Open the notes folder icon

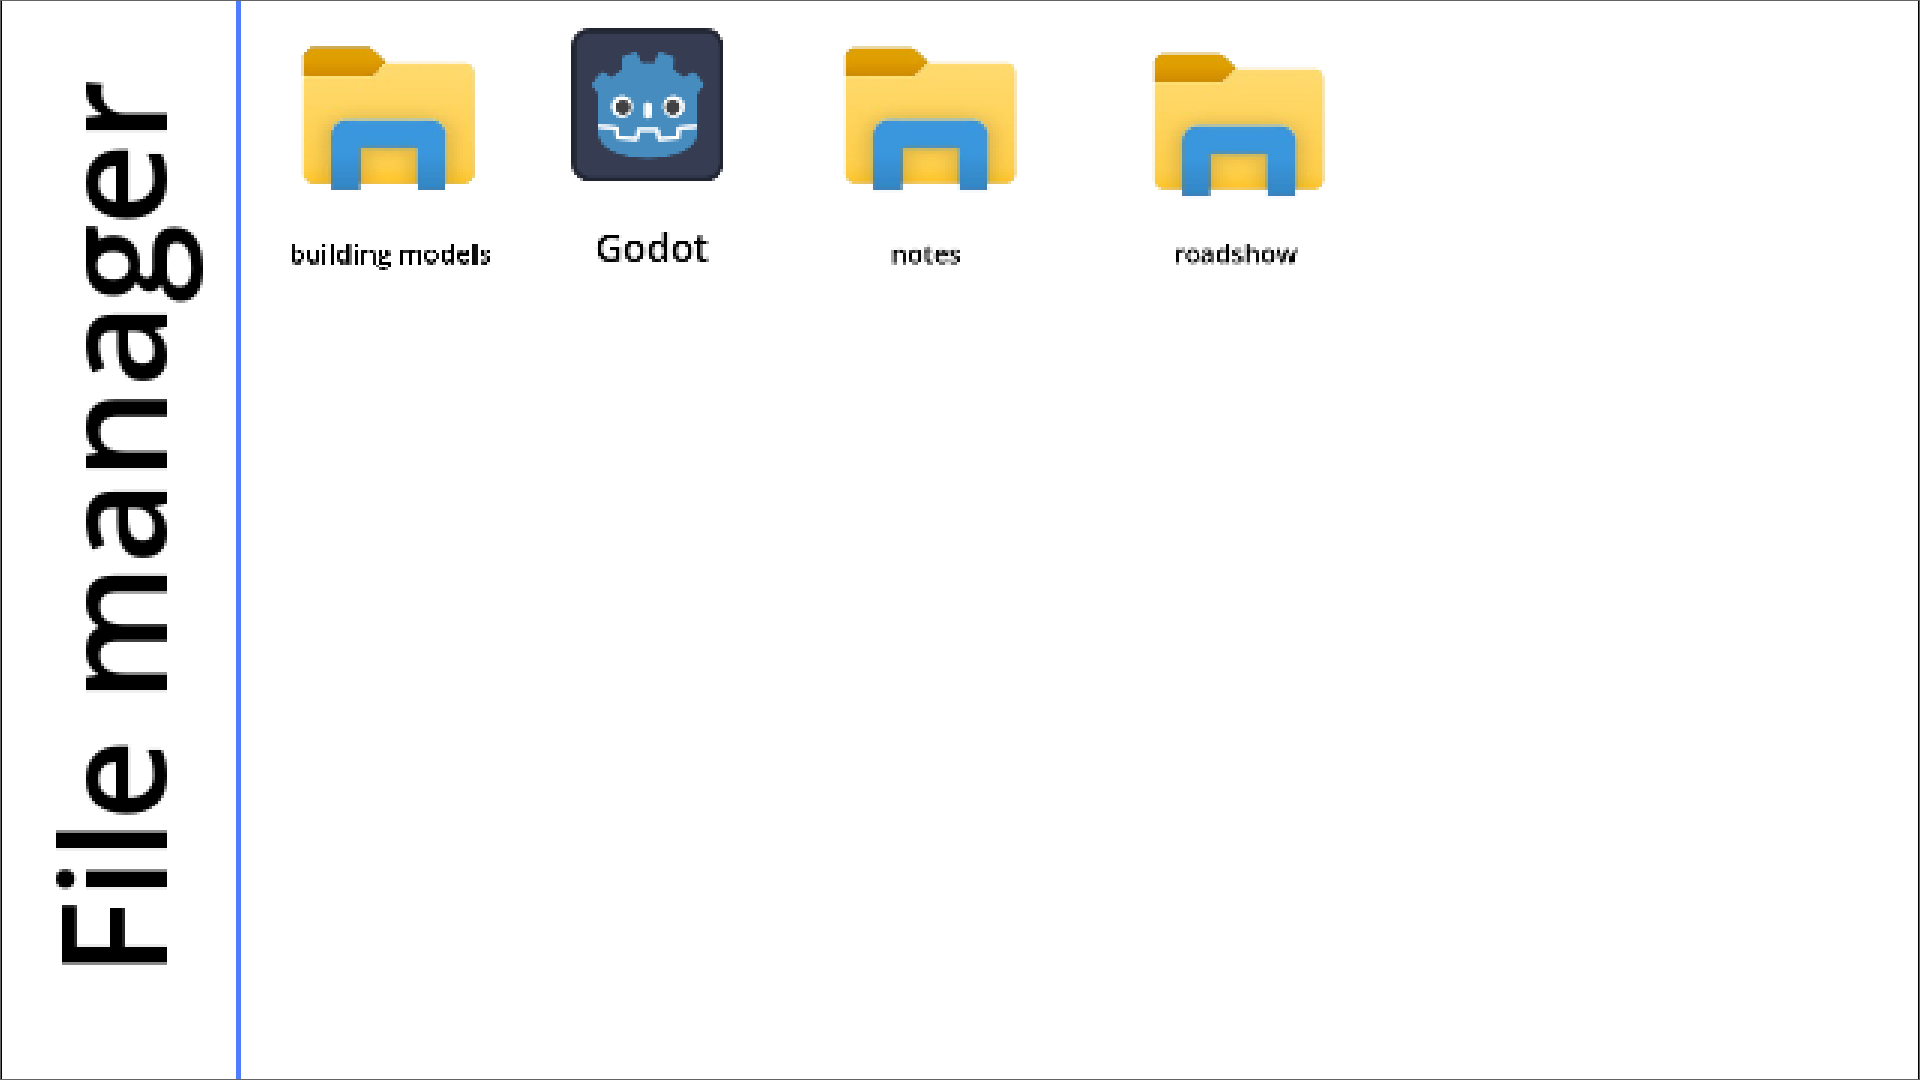click(930, 118)
